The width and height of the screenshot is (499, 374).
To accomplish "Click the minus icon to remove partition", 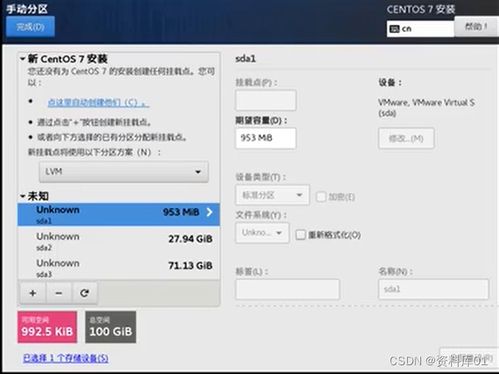I will [x=59, y=293].
